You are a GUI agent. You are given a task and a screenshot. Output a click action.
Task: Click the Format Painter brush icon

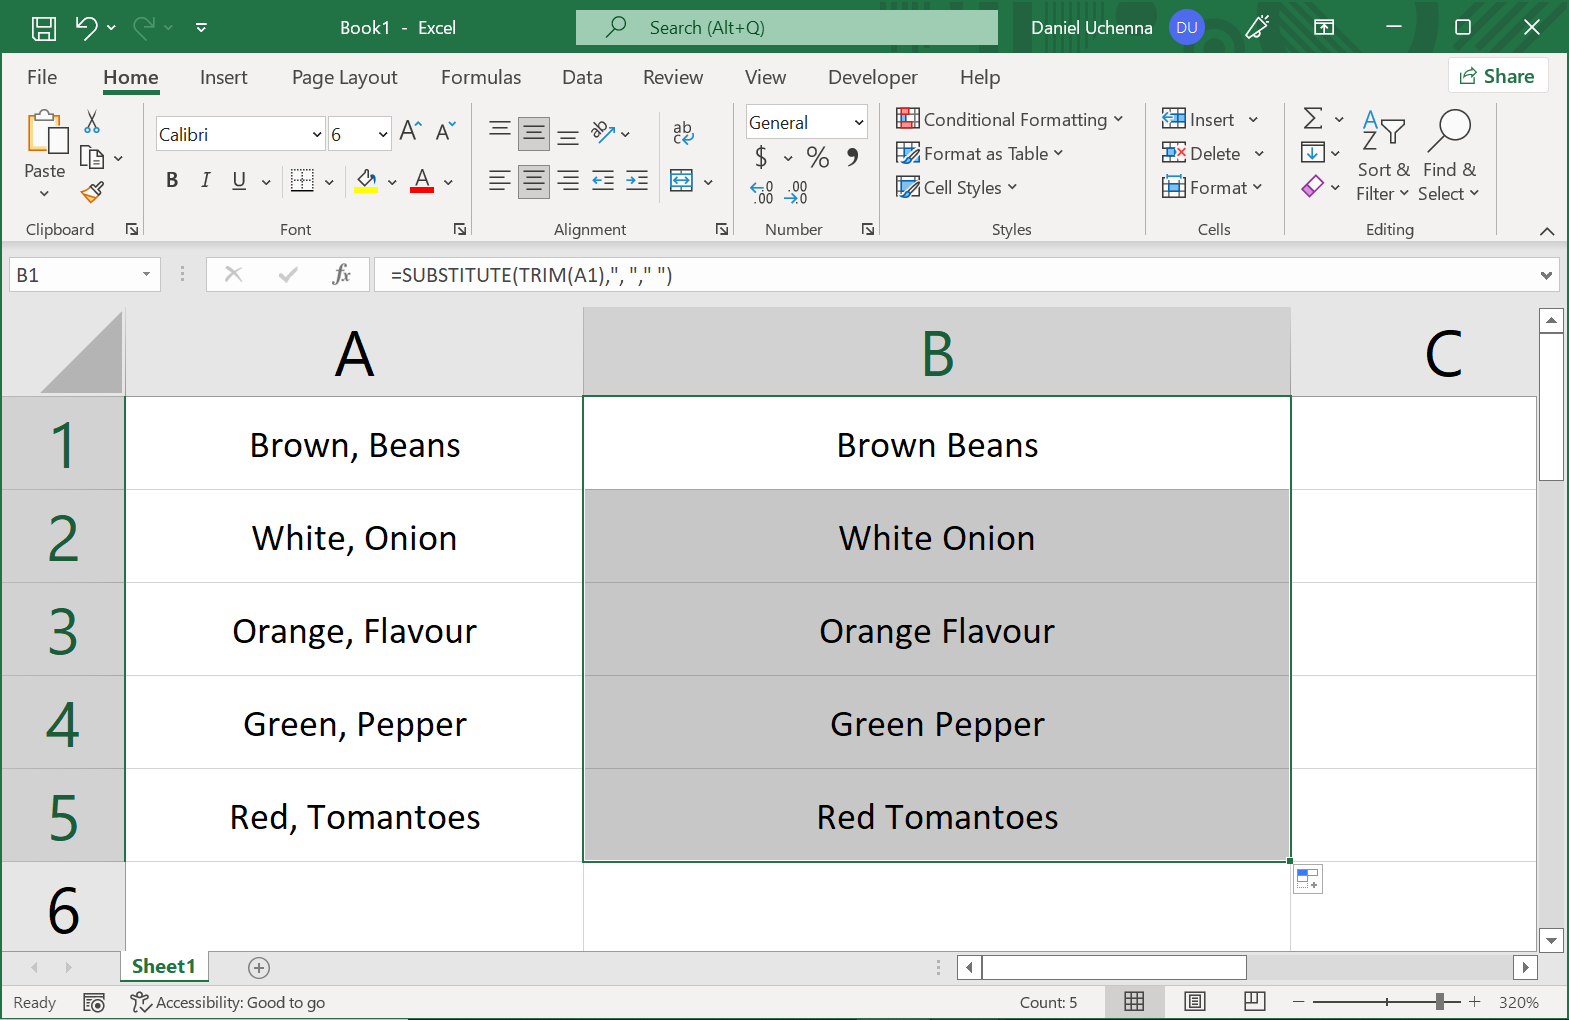pyautogui.click(x=93, y=192)
